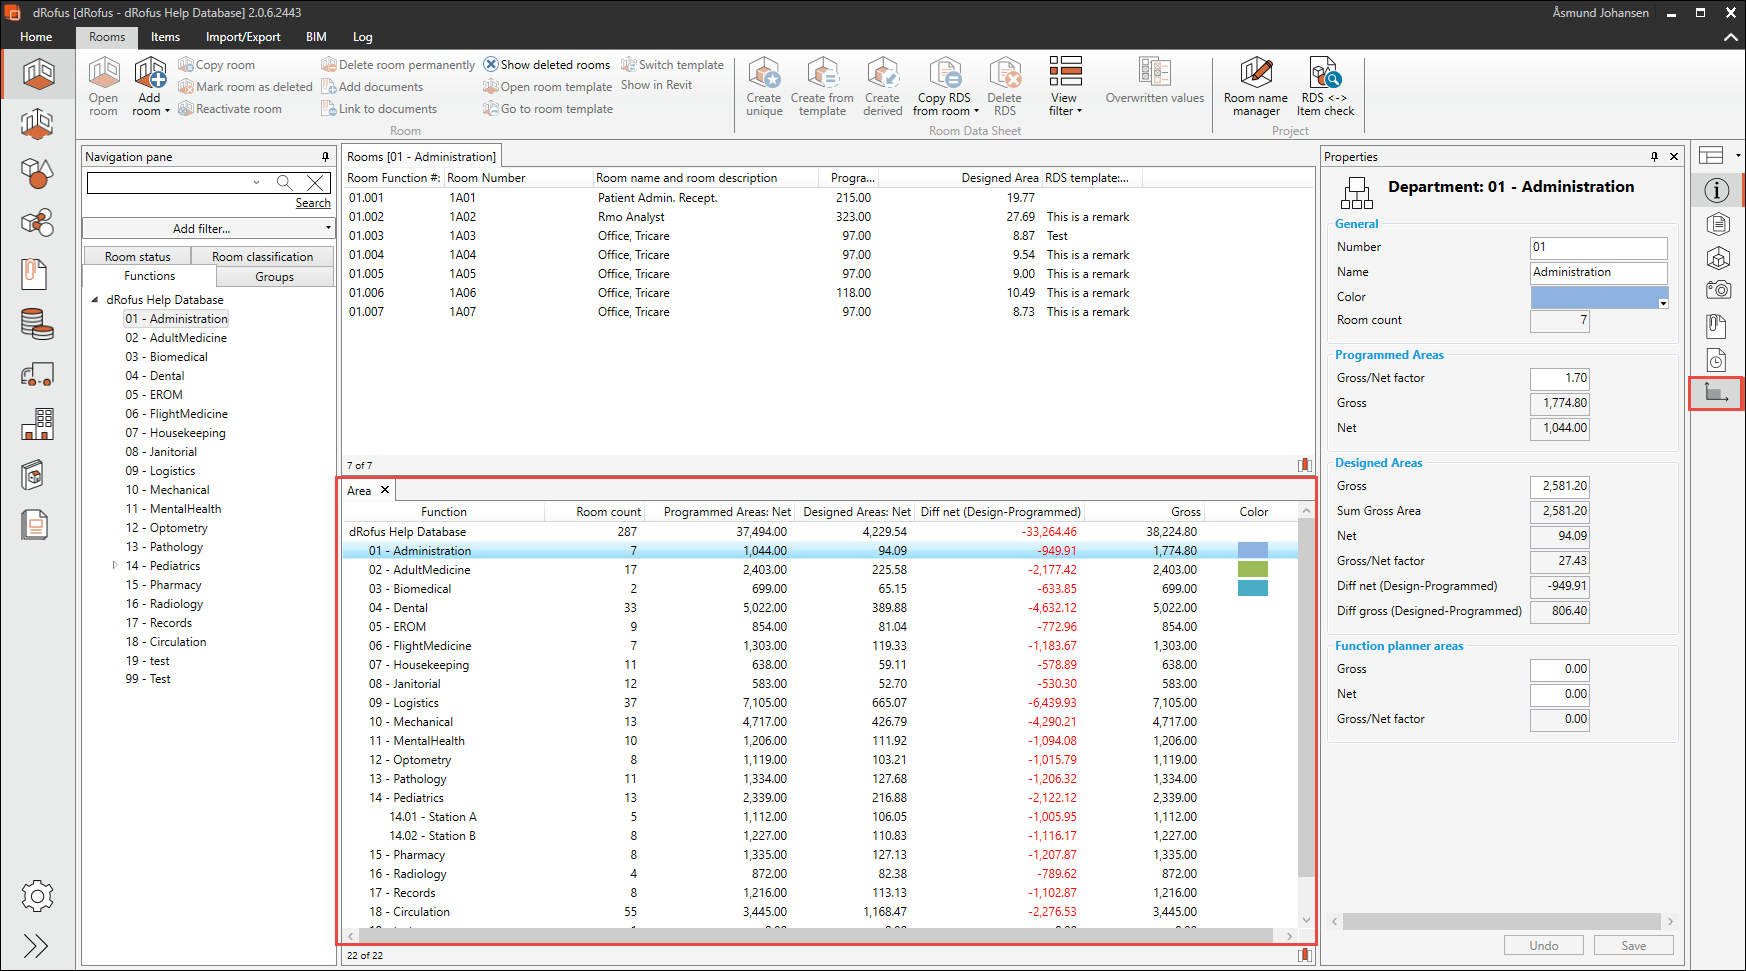1746x971 pixels.
Task: Pin the Properties panel
Action: [x=1654, y=157]
